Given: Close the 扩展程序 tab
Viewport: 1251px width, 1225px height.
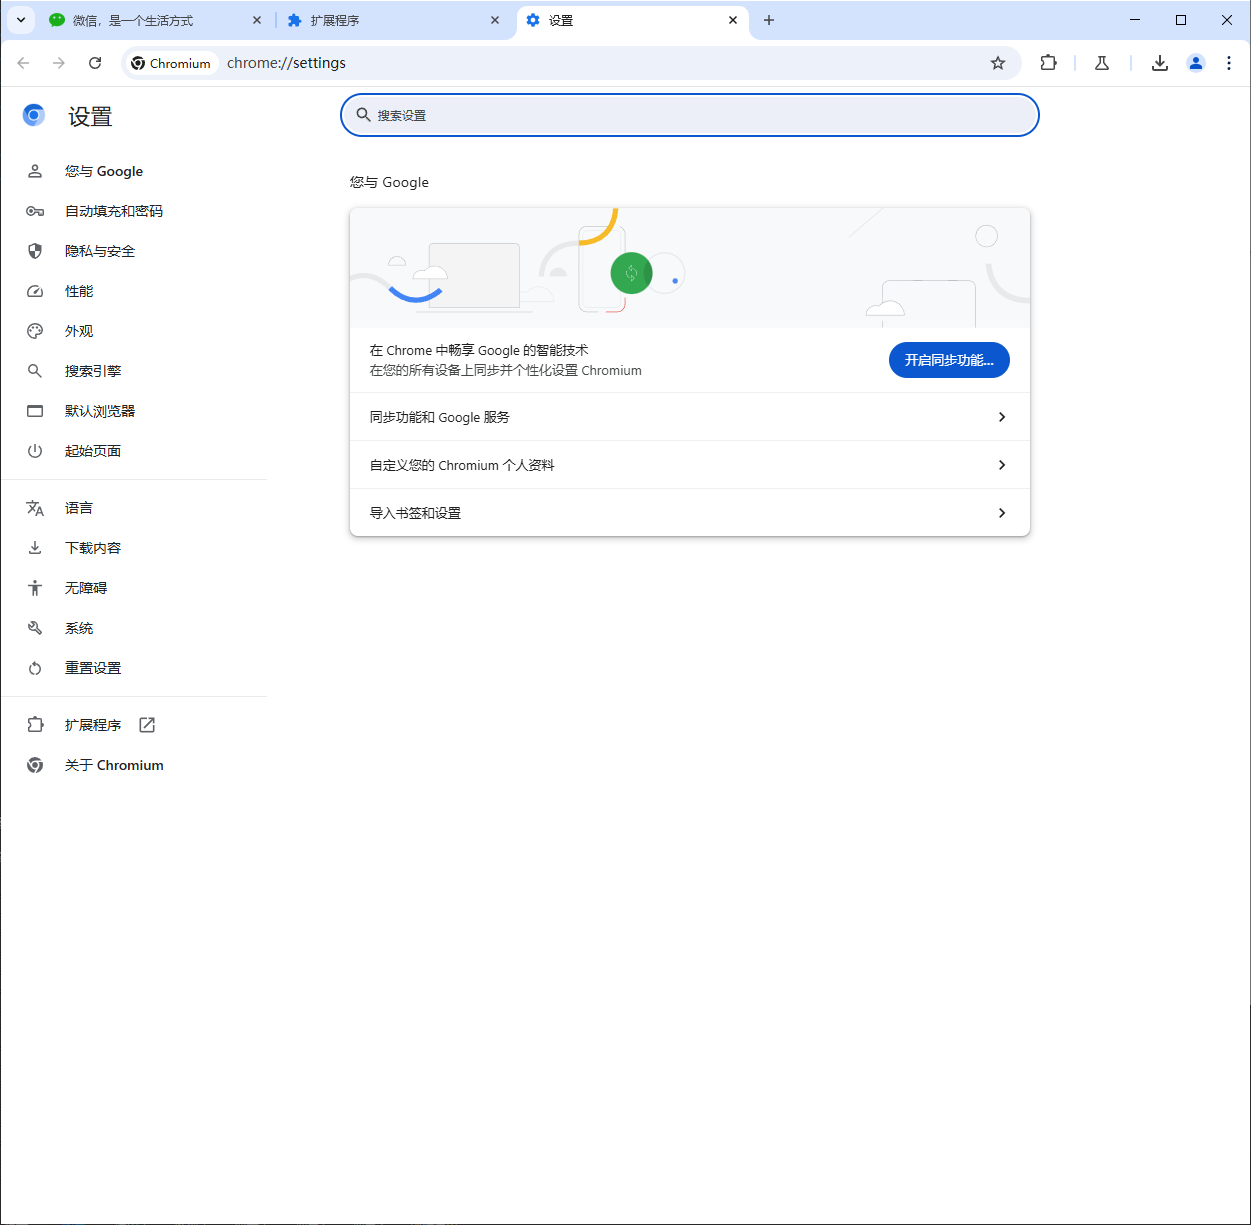Looking at the screenshot, I should point(495,20).
